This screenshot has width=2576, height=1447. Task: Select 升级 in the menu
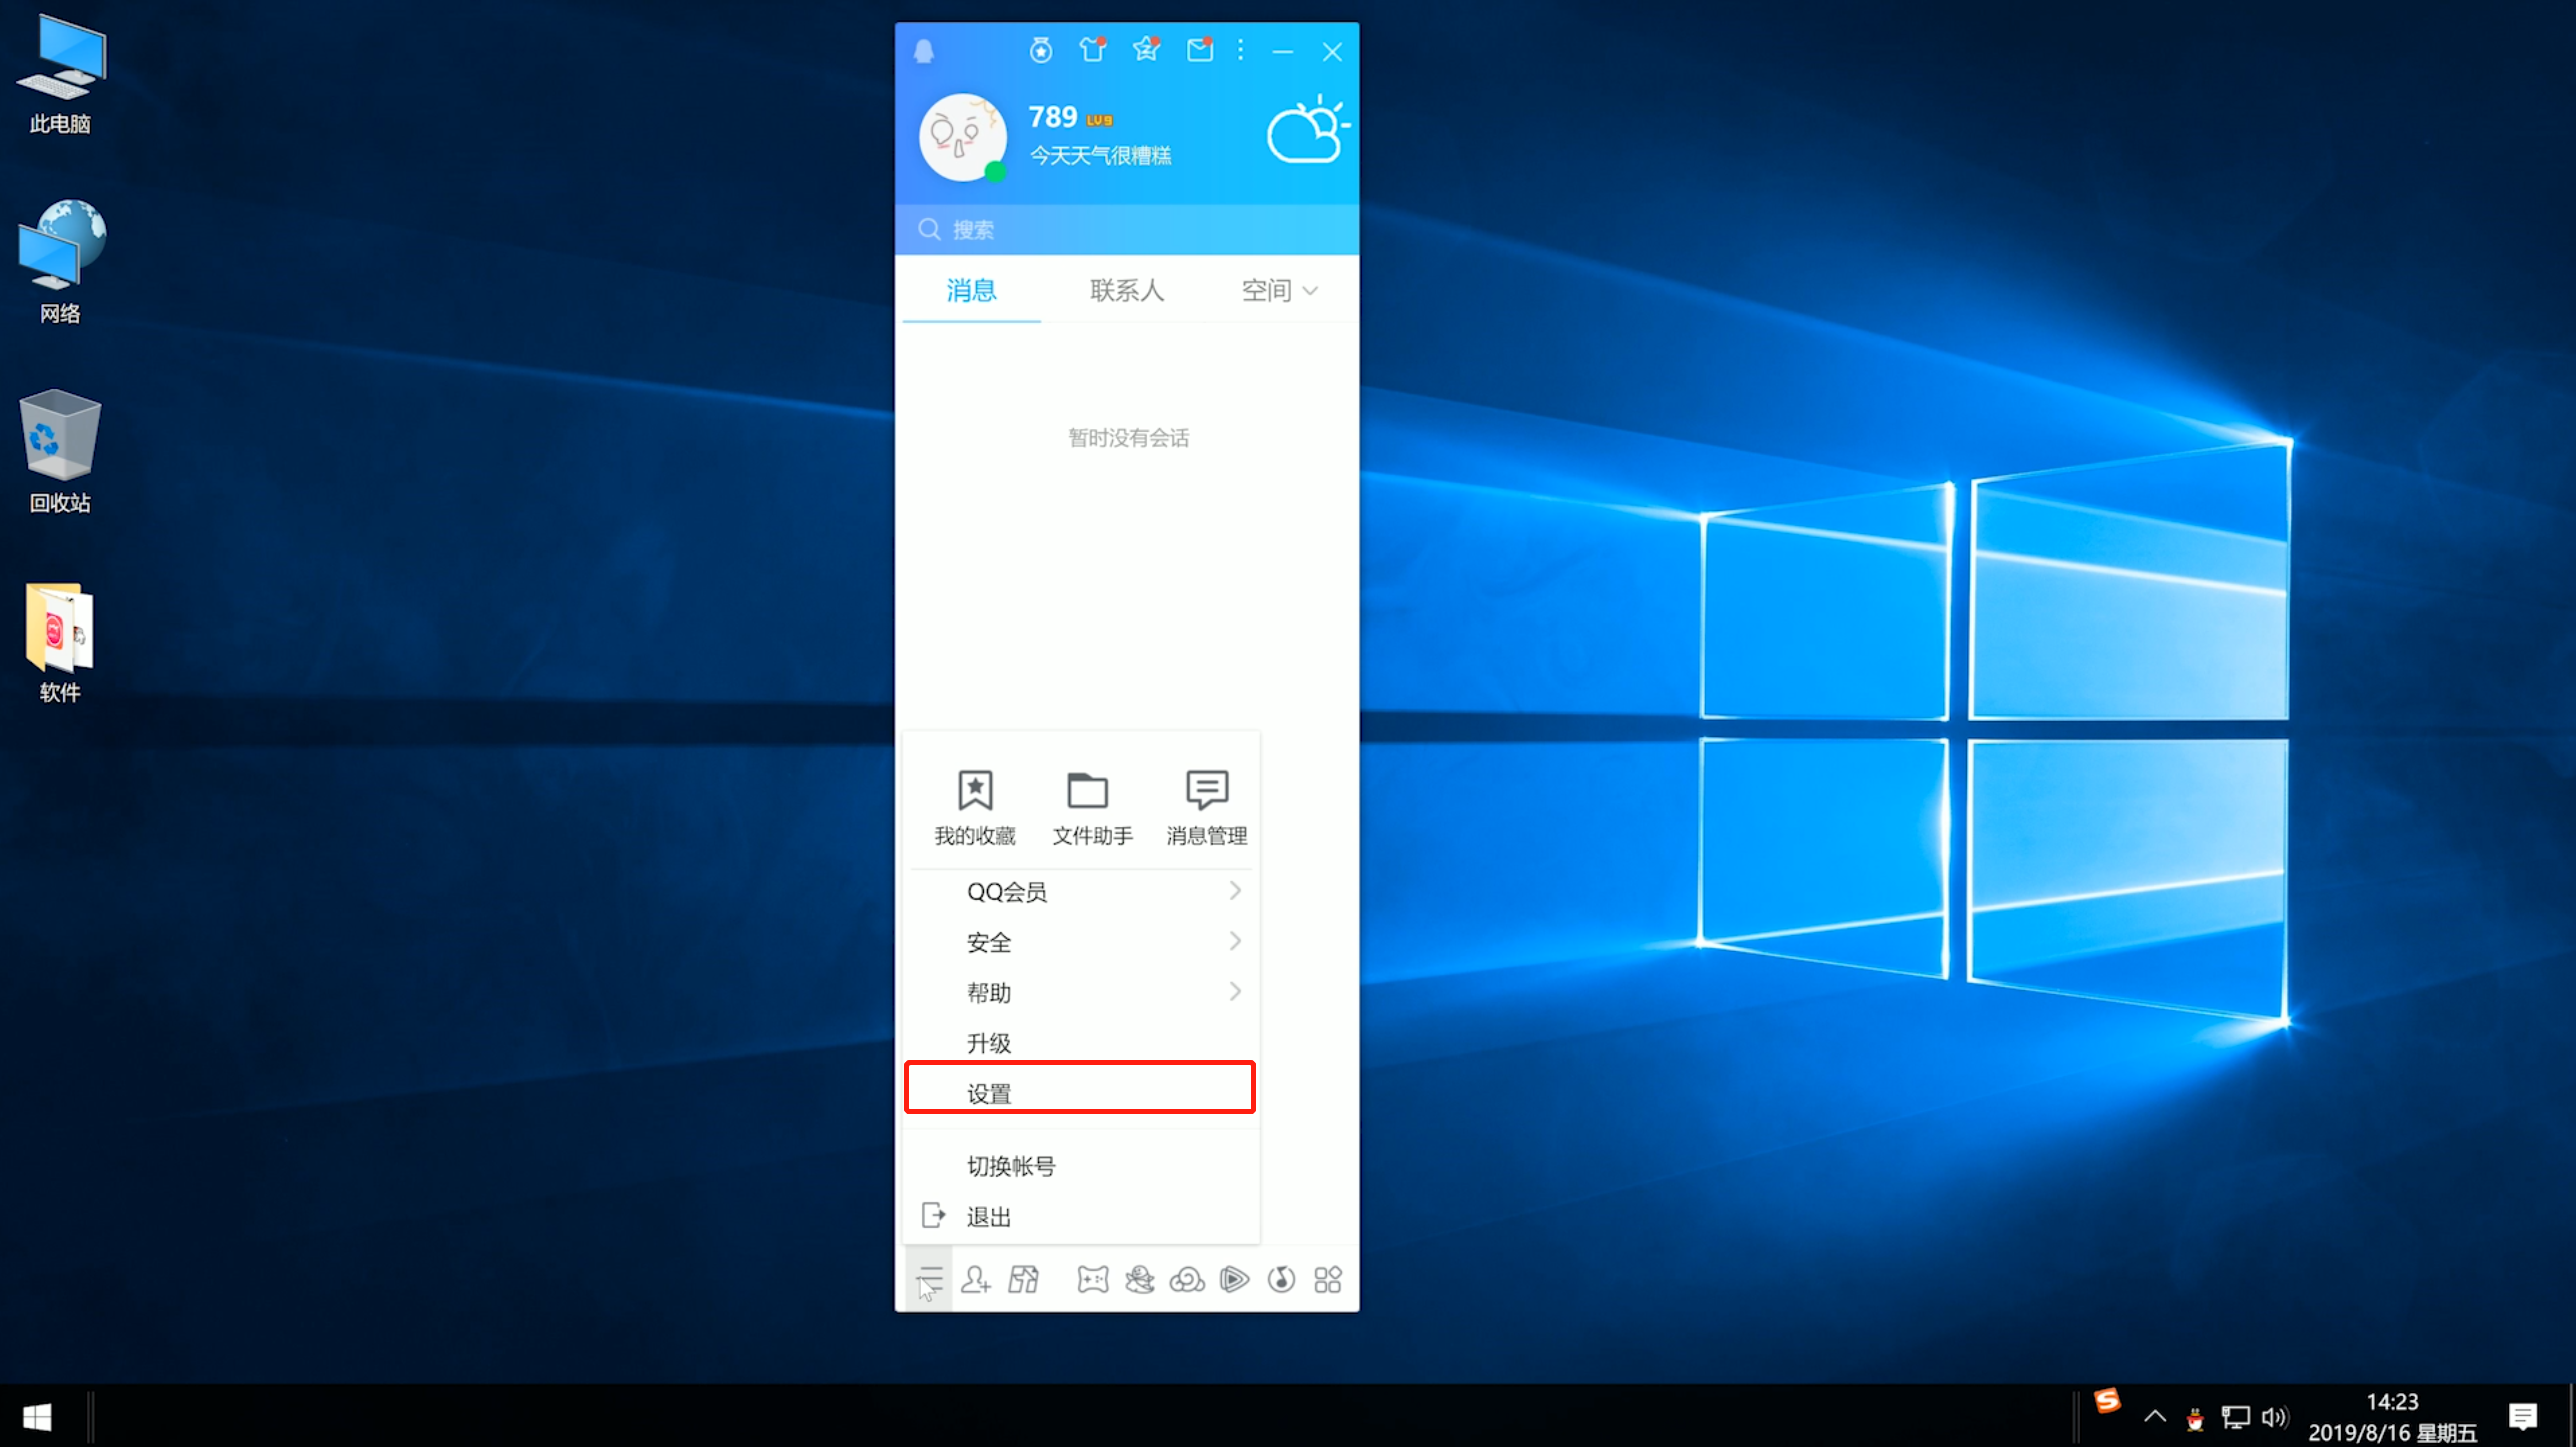(x=1080, y=1043)
